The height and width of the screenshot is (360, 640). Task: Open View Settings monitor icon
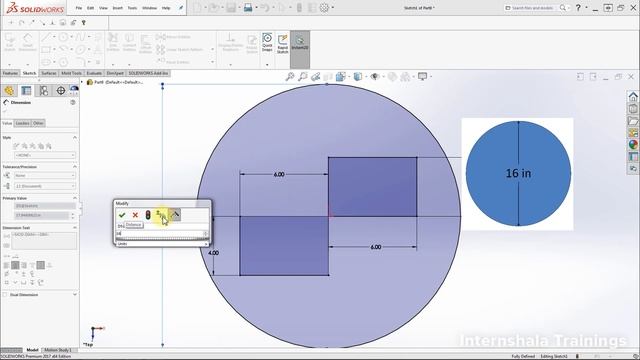coord(422,76)
